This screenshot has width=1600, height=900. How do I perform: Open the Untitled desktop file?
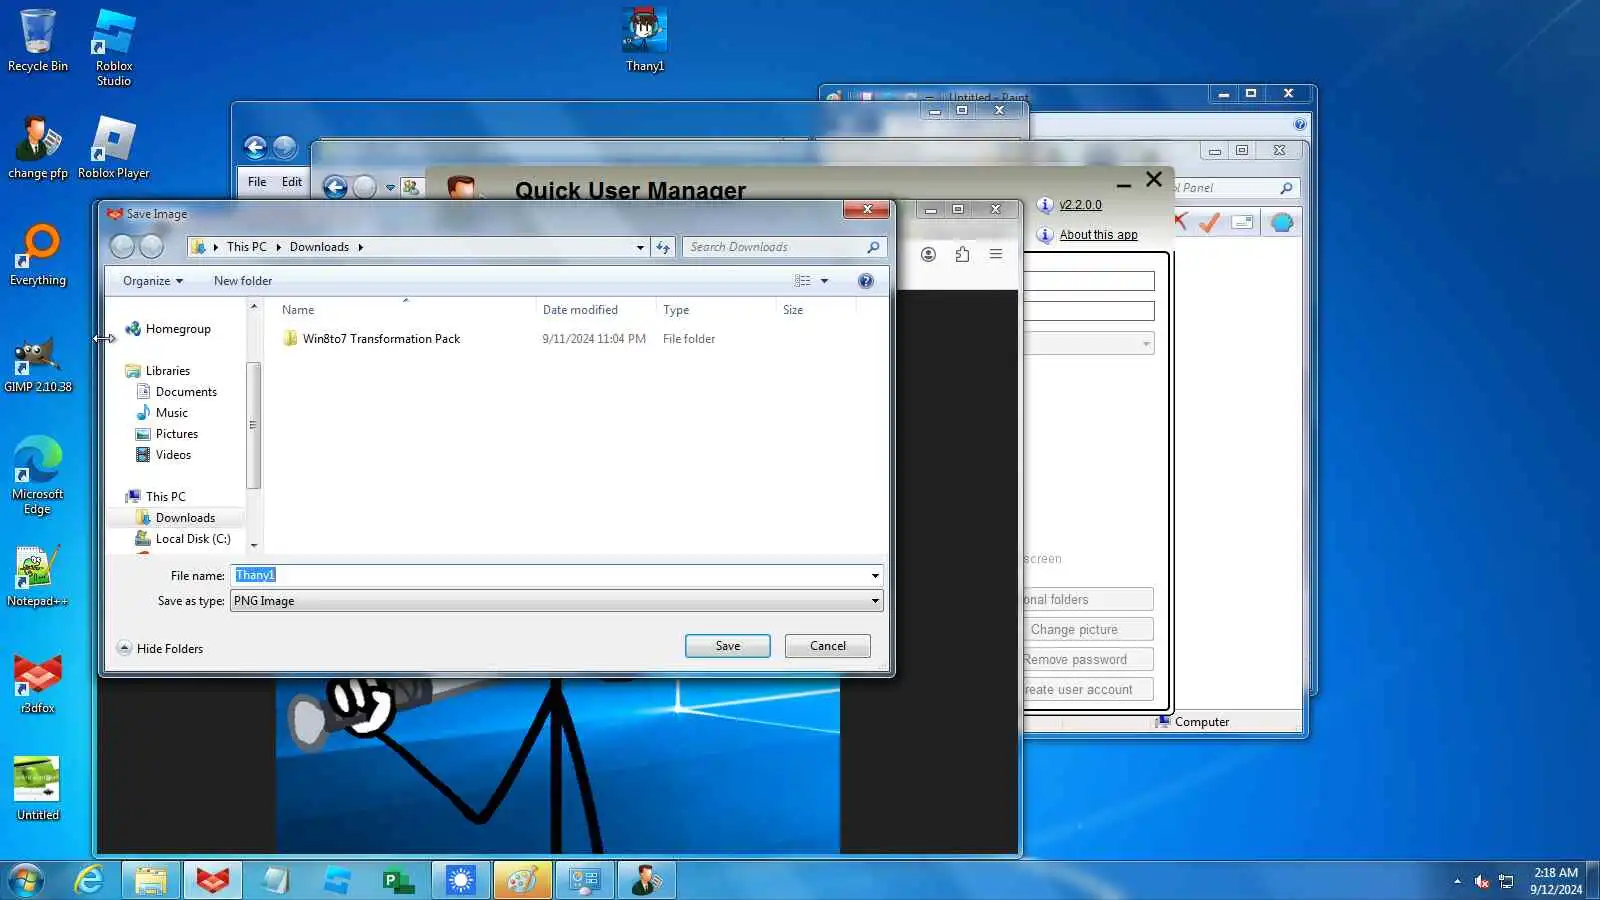pos(38,790)
